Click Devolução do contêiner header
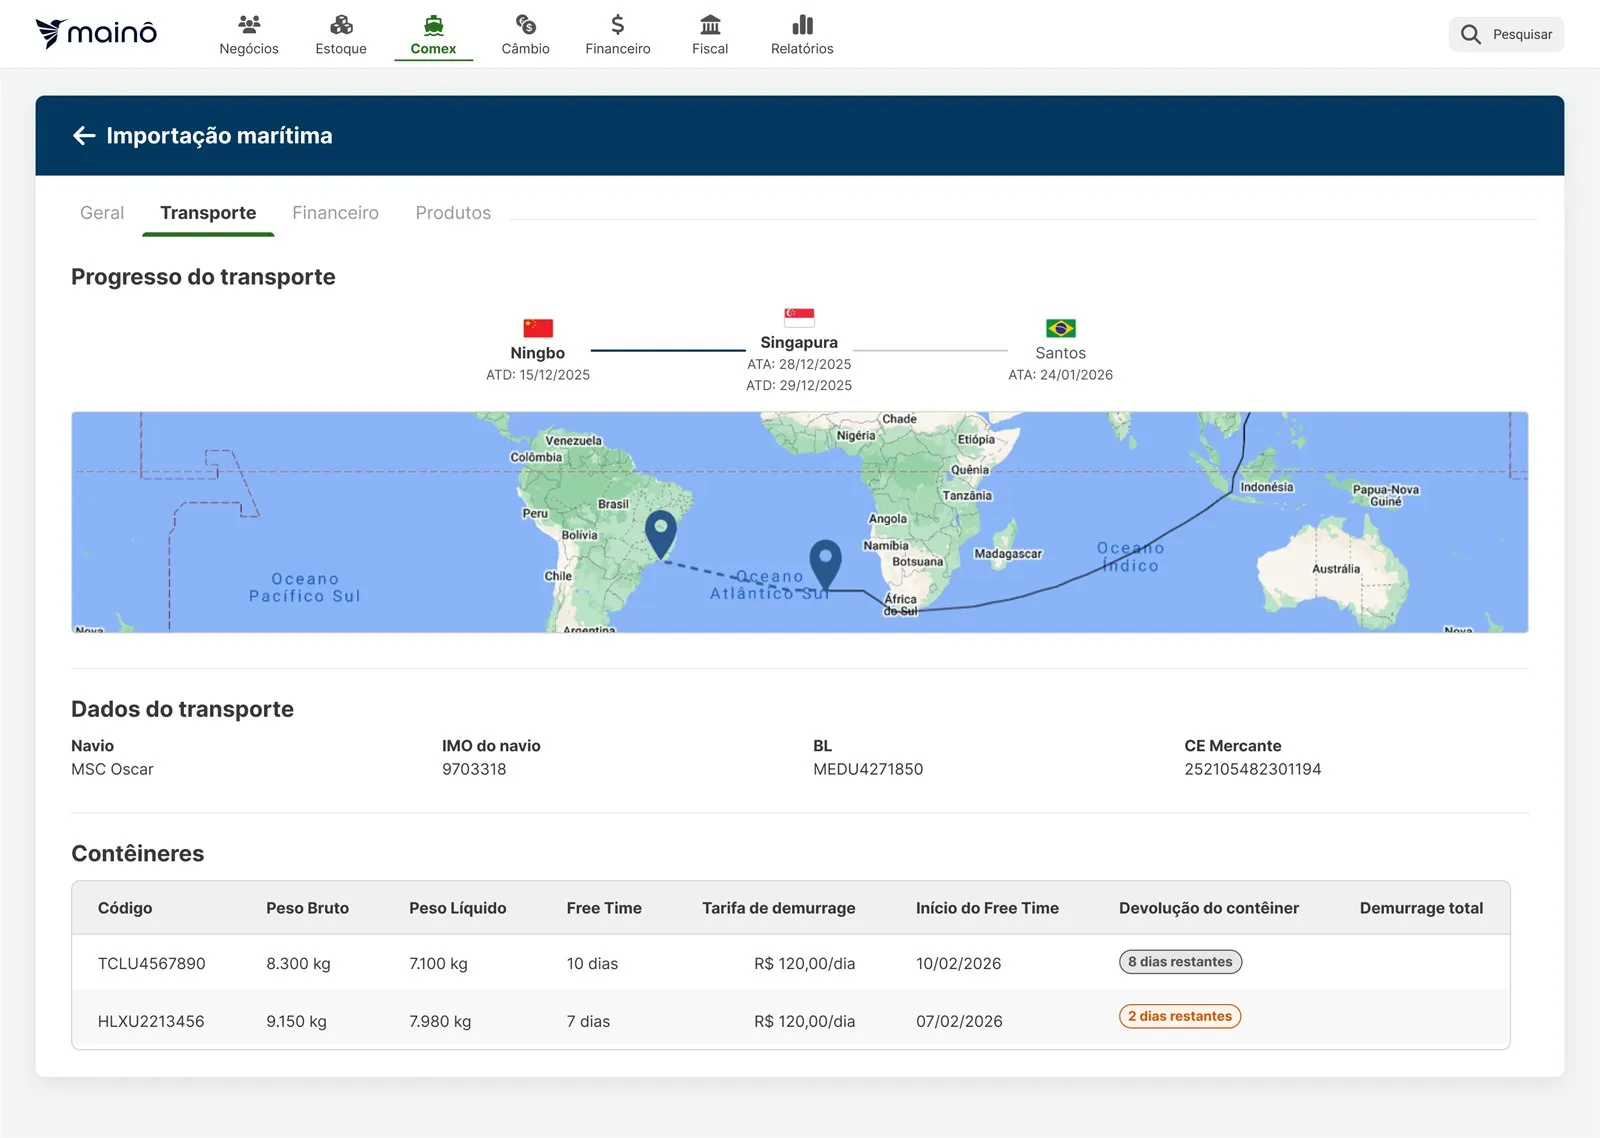Viewport: 1600px width, 1138px height. coord(1209,908)
